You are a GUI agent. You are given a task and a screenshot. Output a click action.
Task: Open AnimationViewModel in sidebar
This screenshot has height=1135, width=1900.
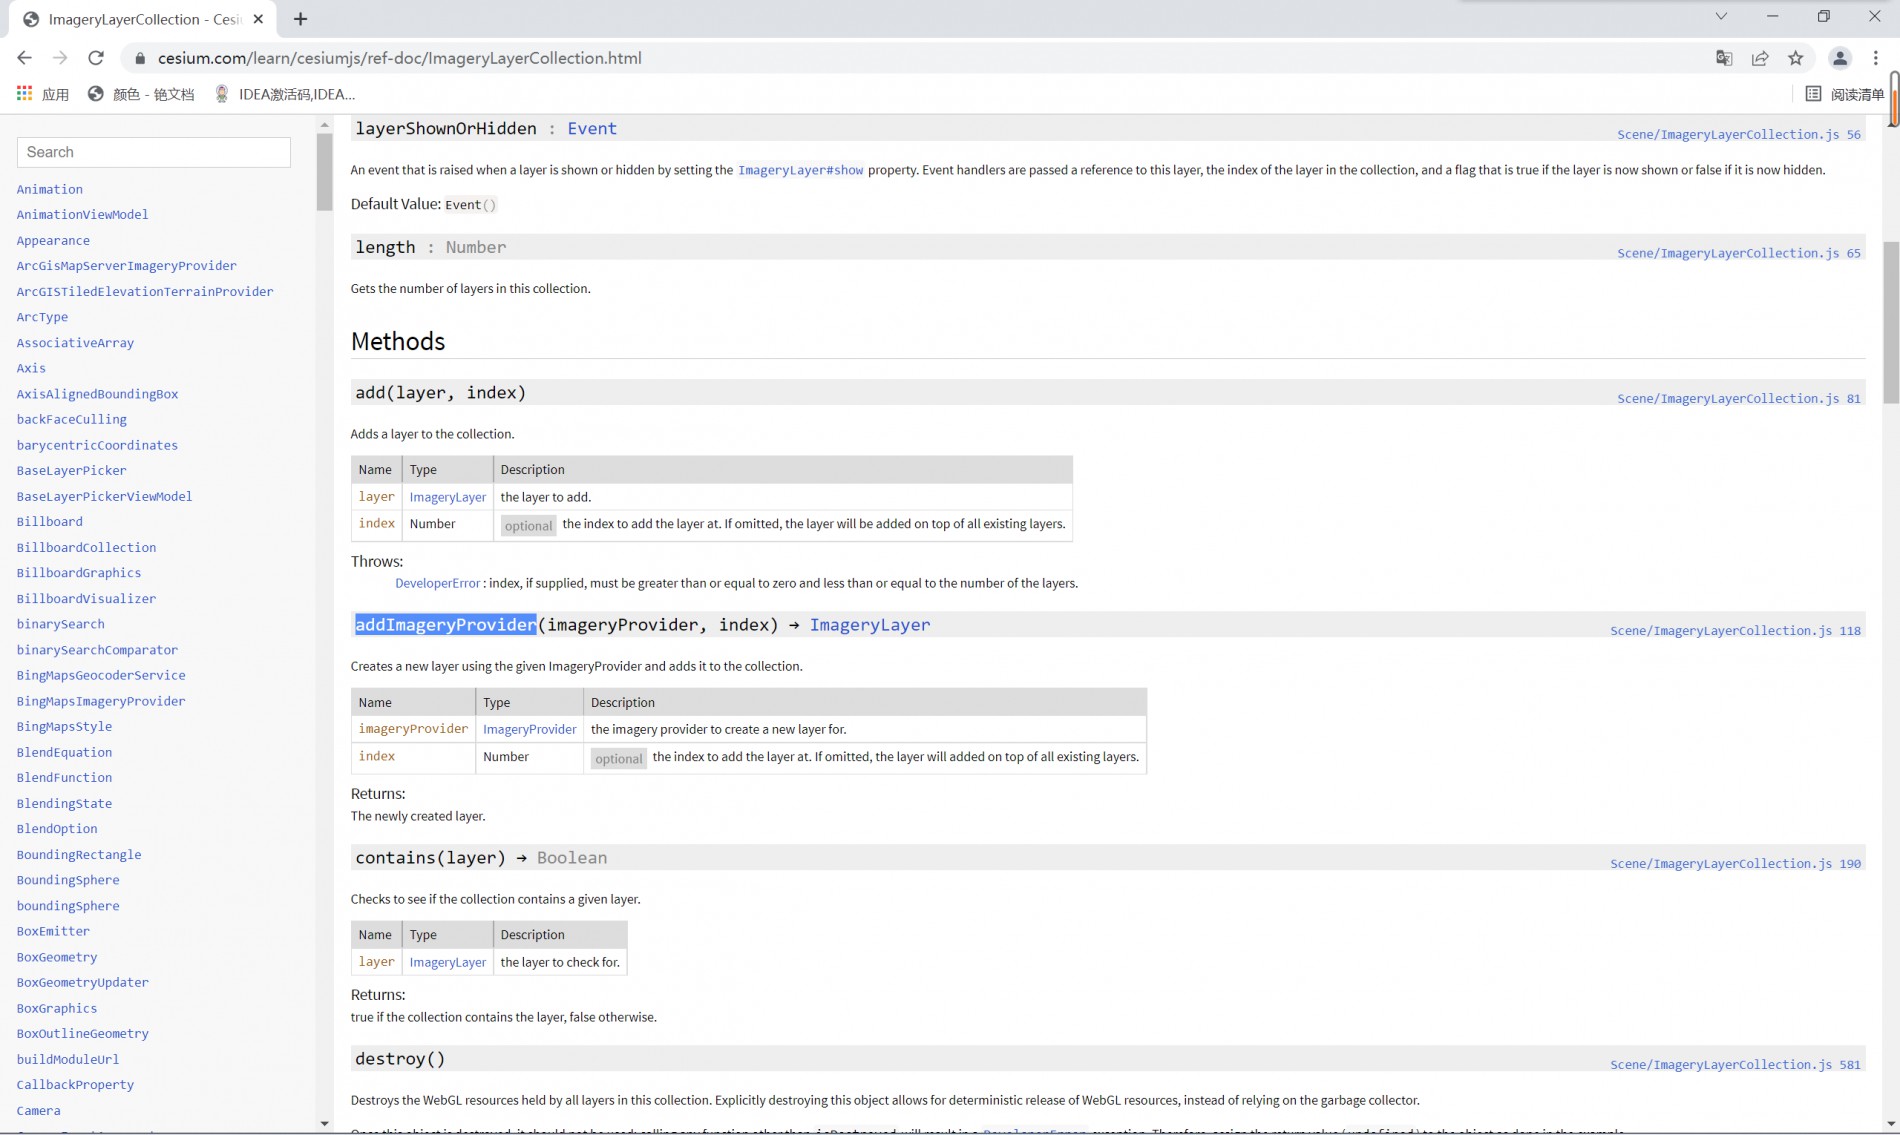(x=82, y=214)
